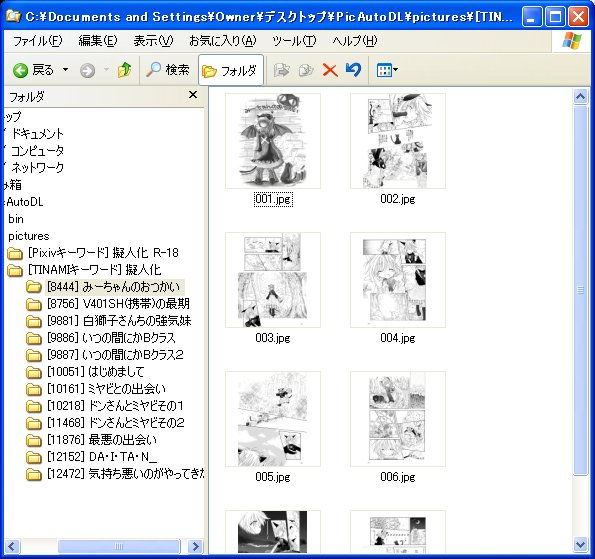Click the Move To folder icon
595x559 pixels.
(x=282, y=70)
